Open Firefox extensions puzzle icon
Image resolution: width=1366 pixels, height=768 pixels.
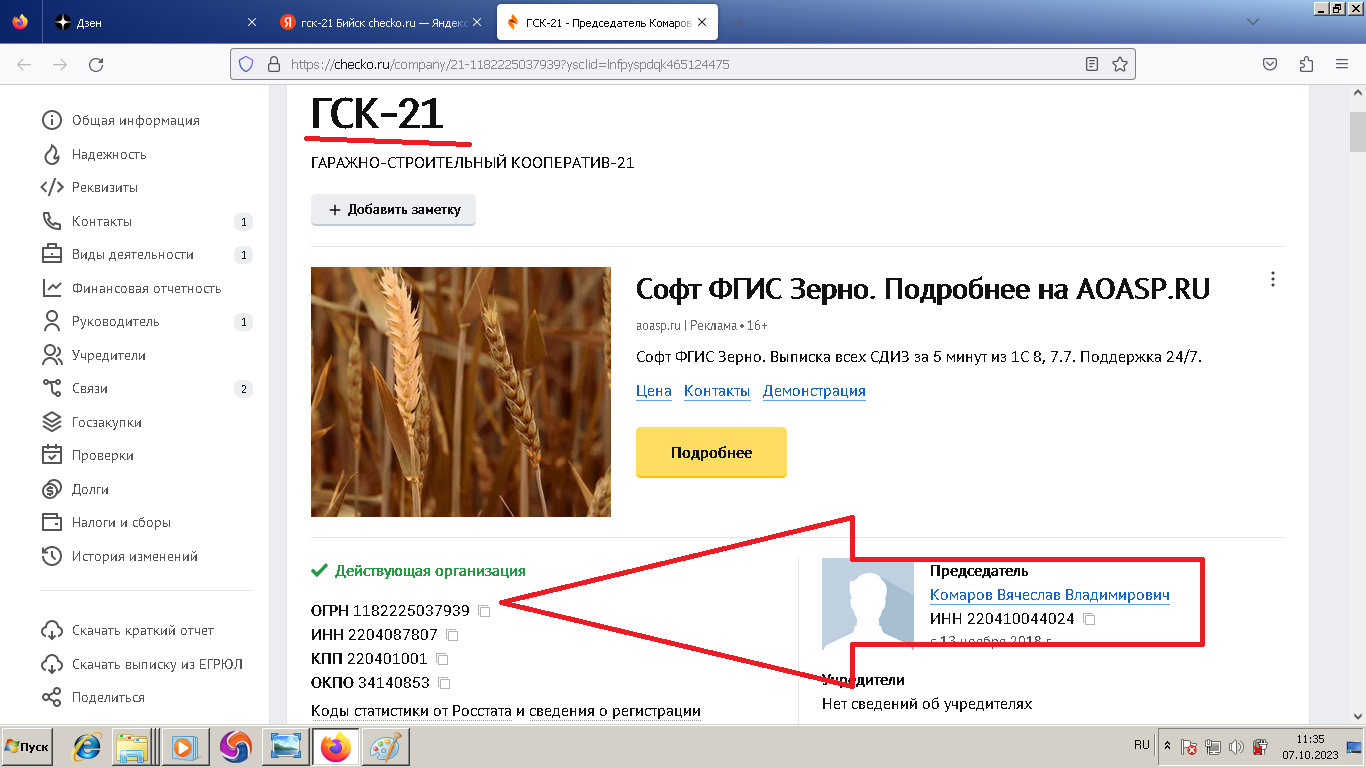click(1306, 64)
